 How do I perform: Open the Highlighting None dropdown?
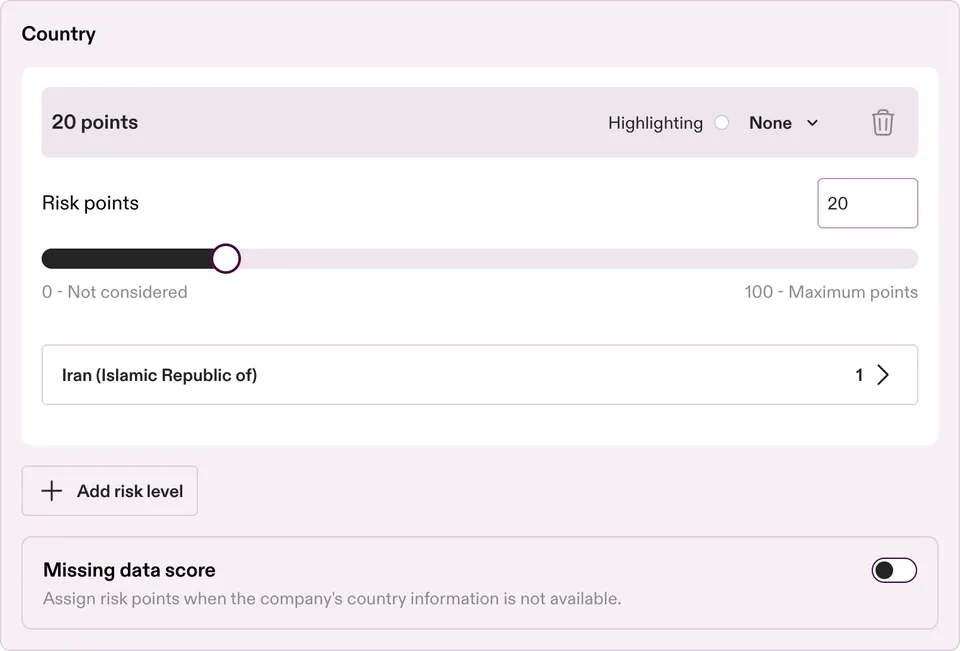(783, 123)
